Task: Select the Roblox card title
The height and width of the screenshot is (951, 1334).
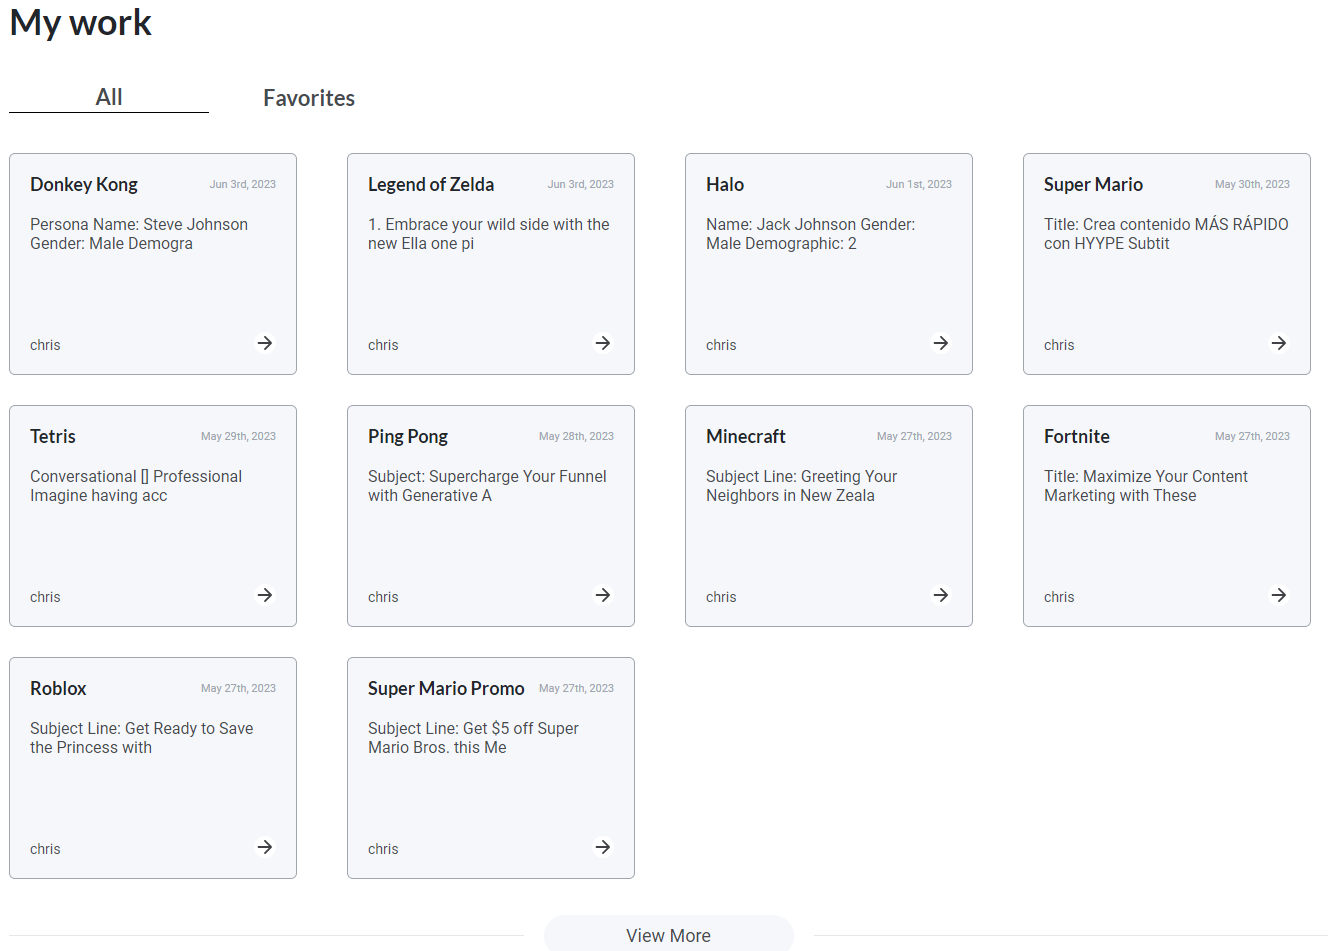Action: [58, 688]
